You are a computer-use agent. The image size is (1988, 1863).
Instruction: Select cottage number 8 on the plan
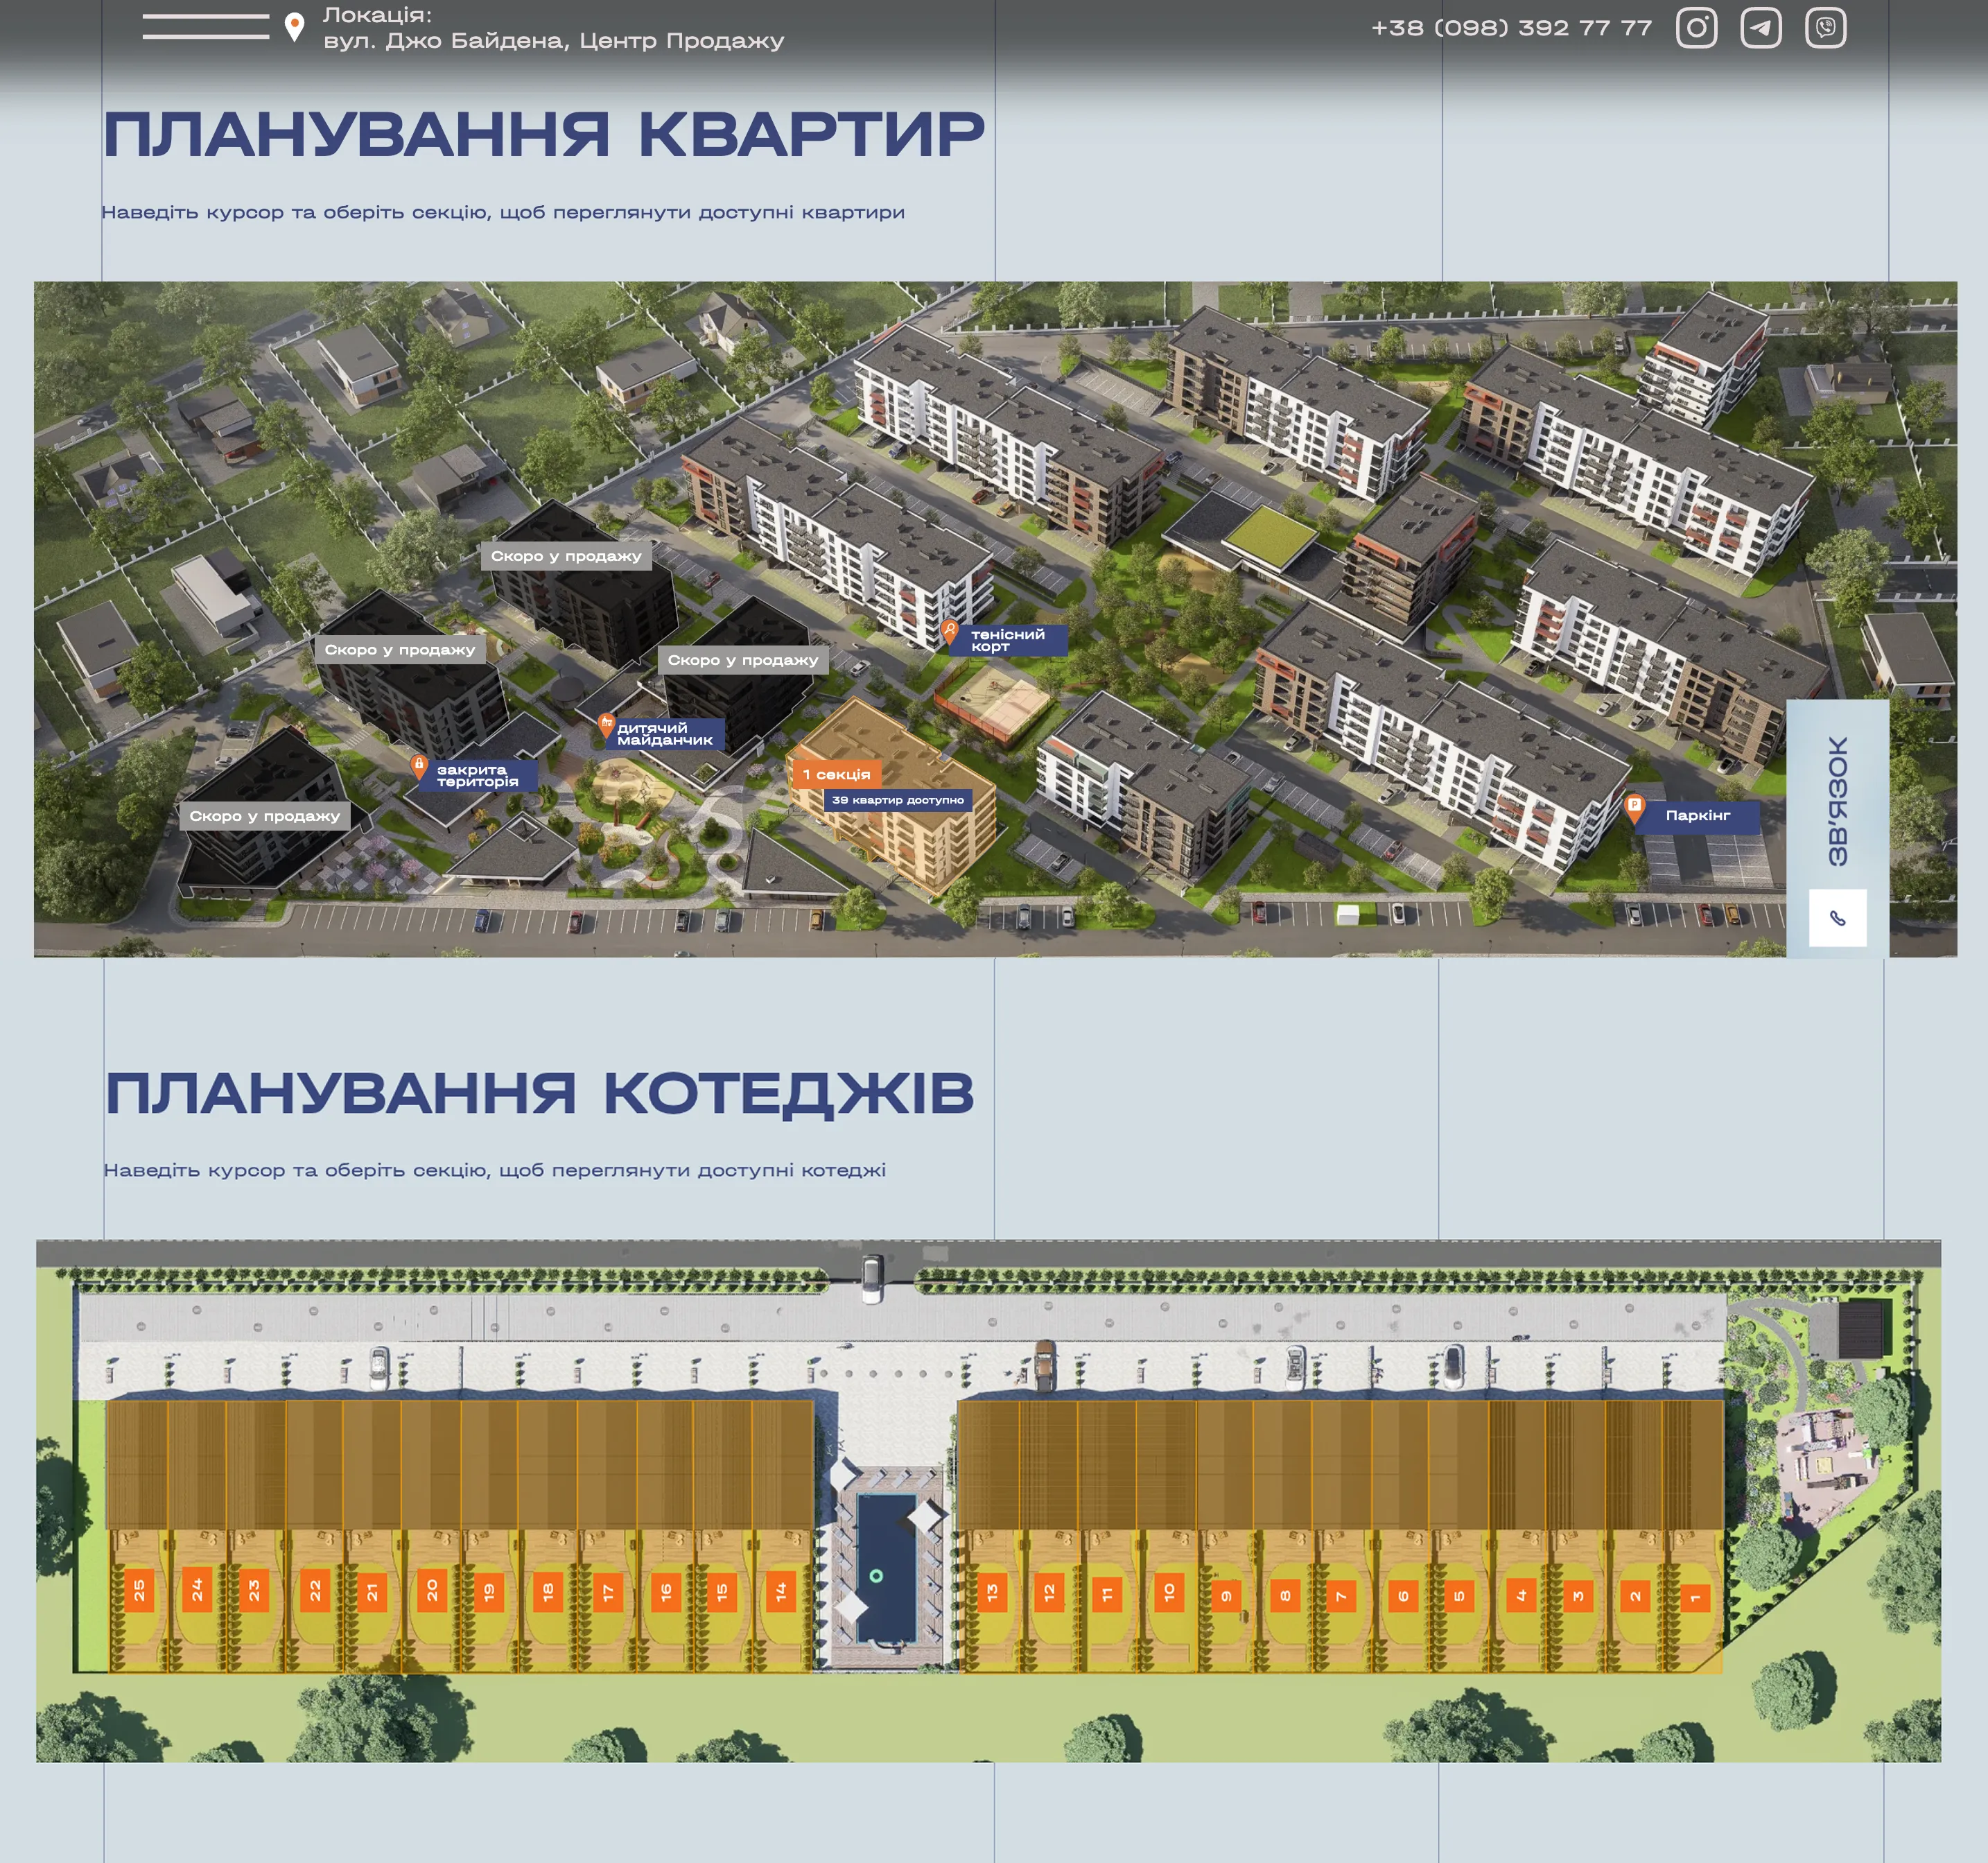point(1285,1595)
